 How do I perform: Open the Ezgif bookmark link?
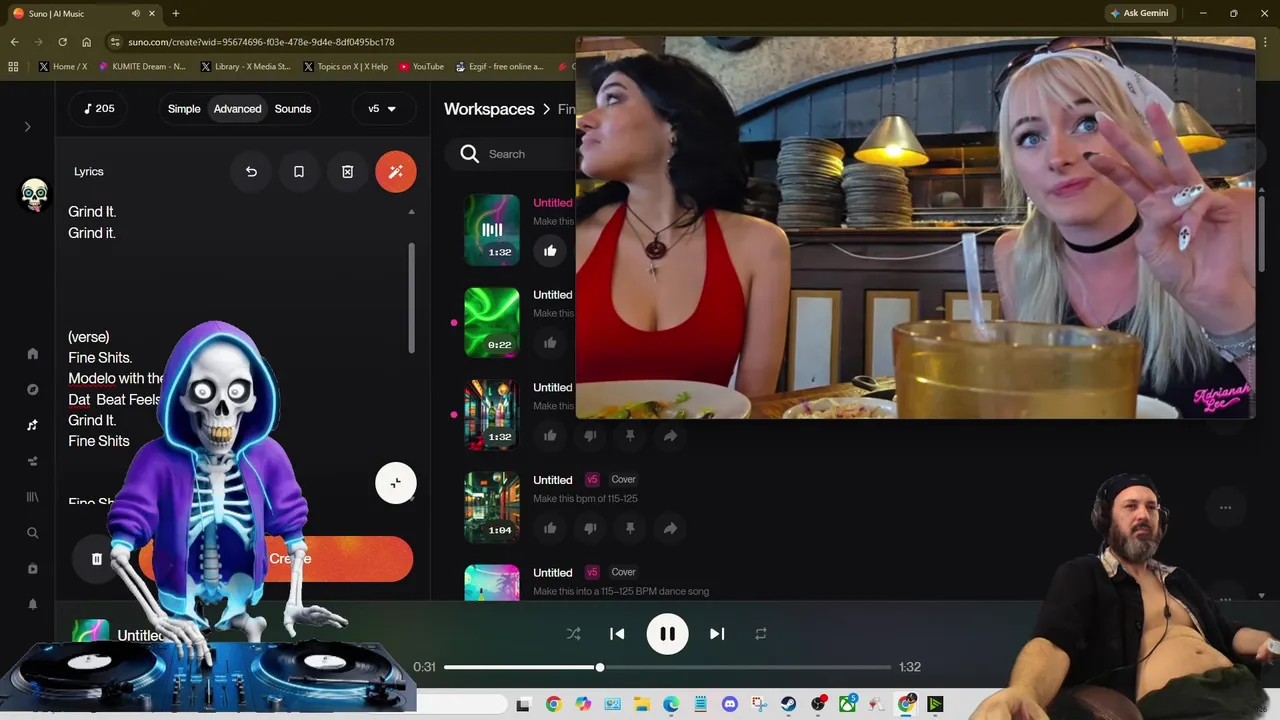[x=499, y=66]
